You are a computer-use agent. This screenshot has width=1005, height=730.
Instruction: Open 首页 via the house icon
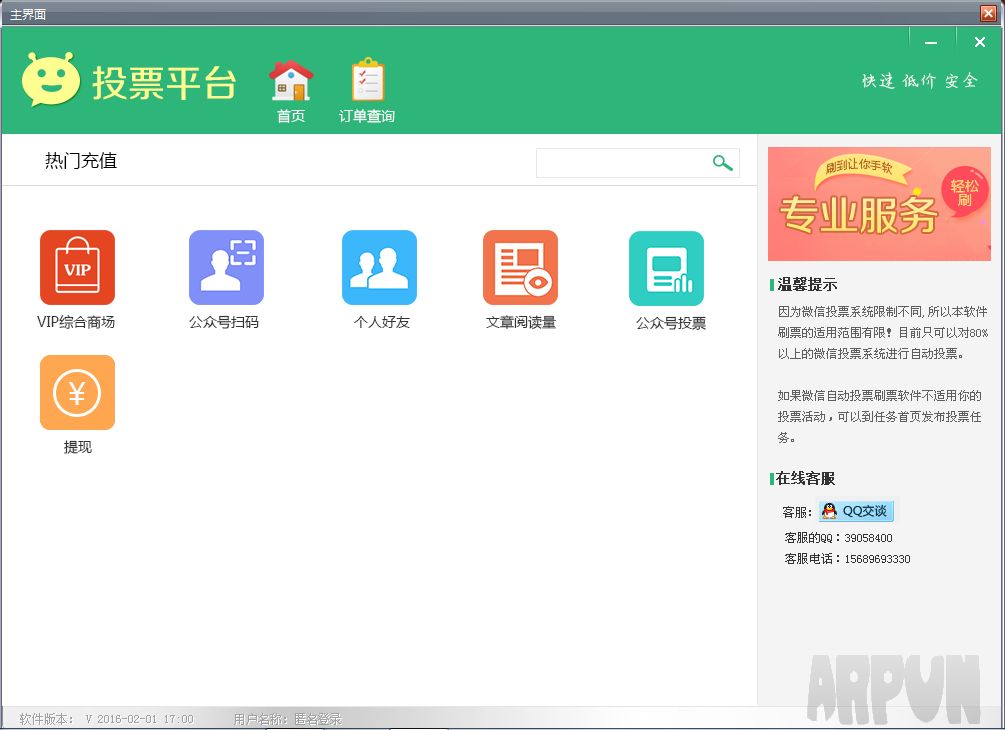tap(290, 75)
